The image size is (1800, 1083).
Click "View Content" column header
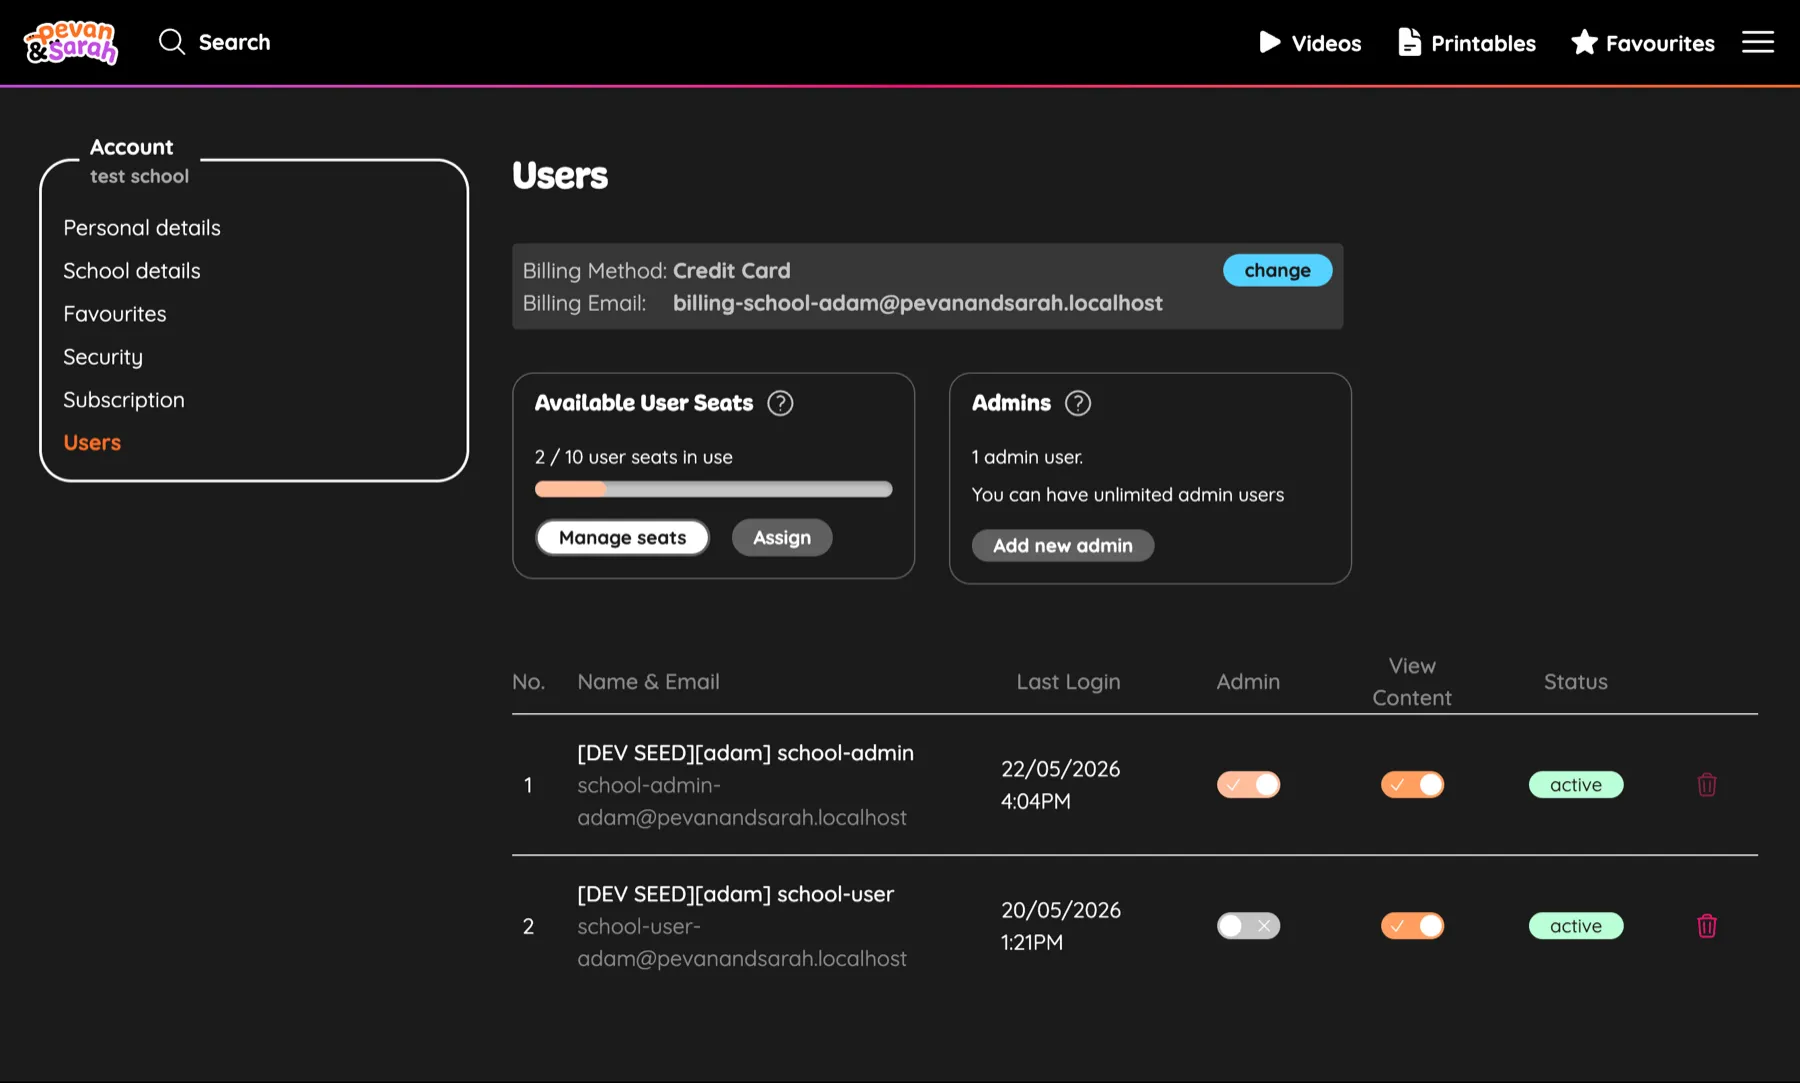coord(1411,682)
